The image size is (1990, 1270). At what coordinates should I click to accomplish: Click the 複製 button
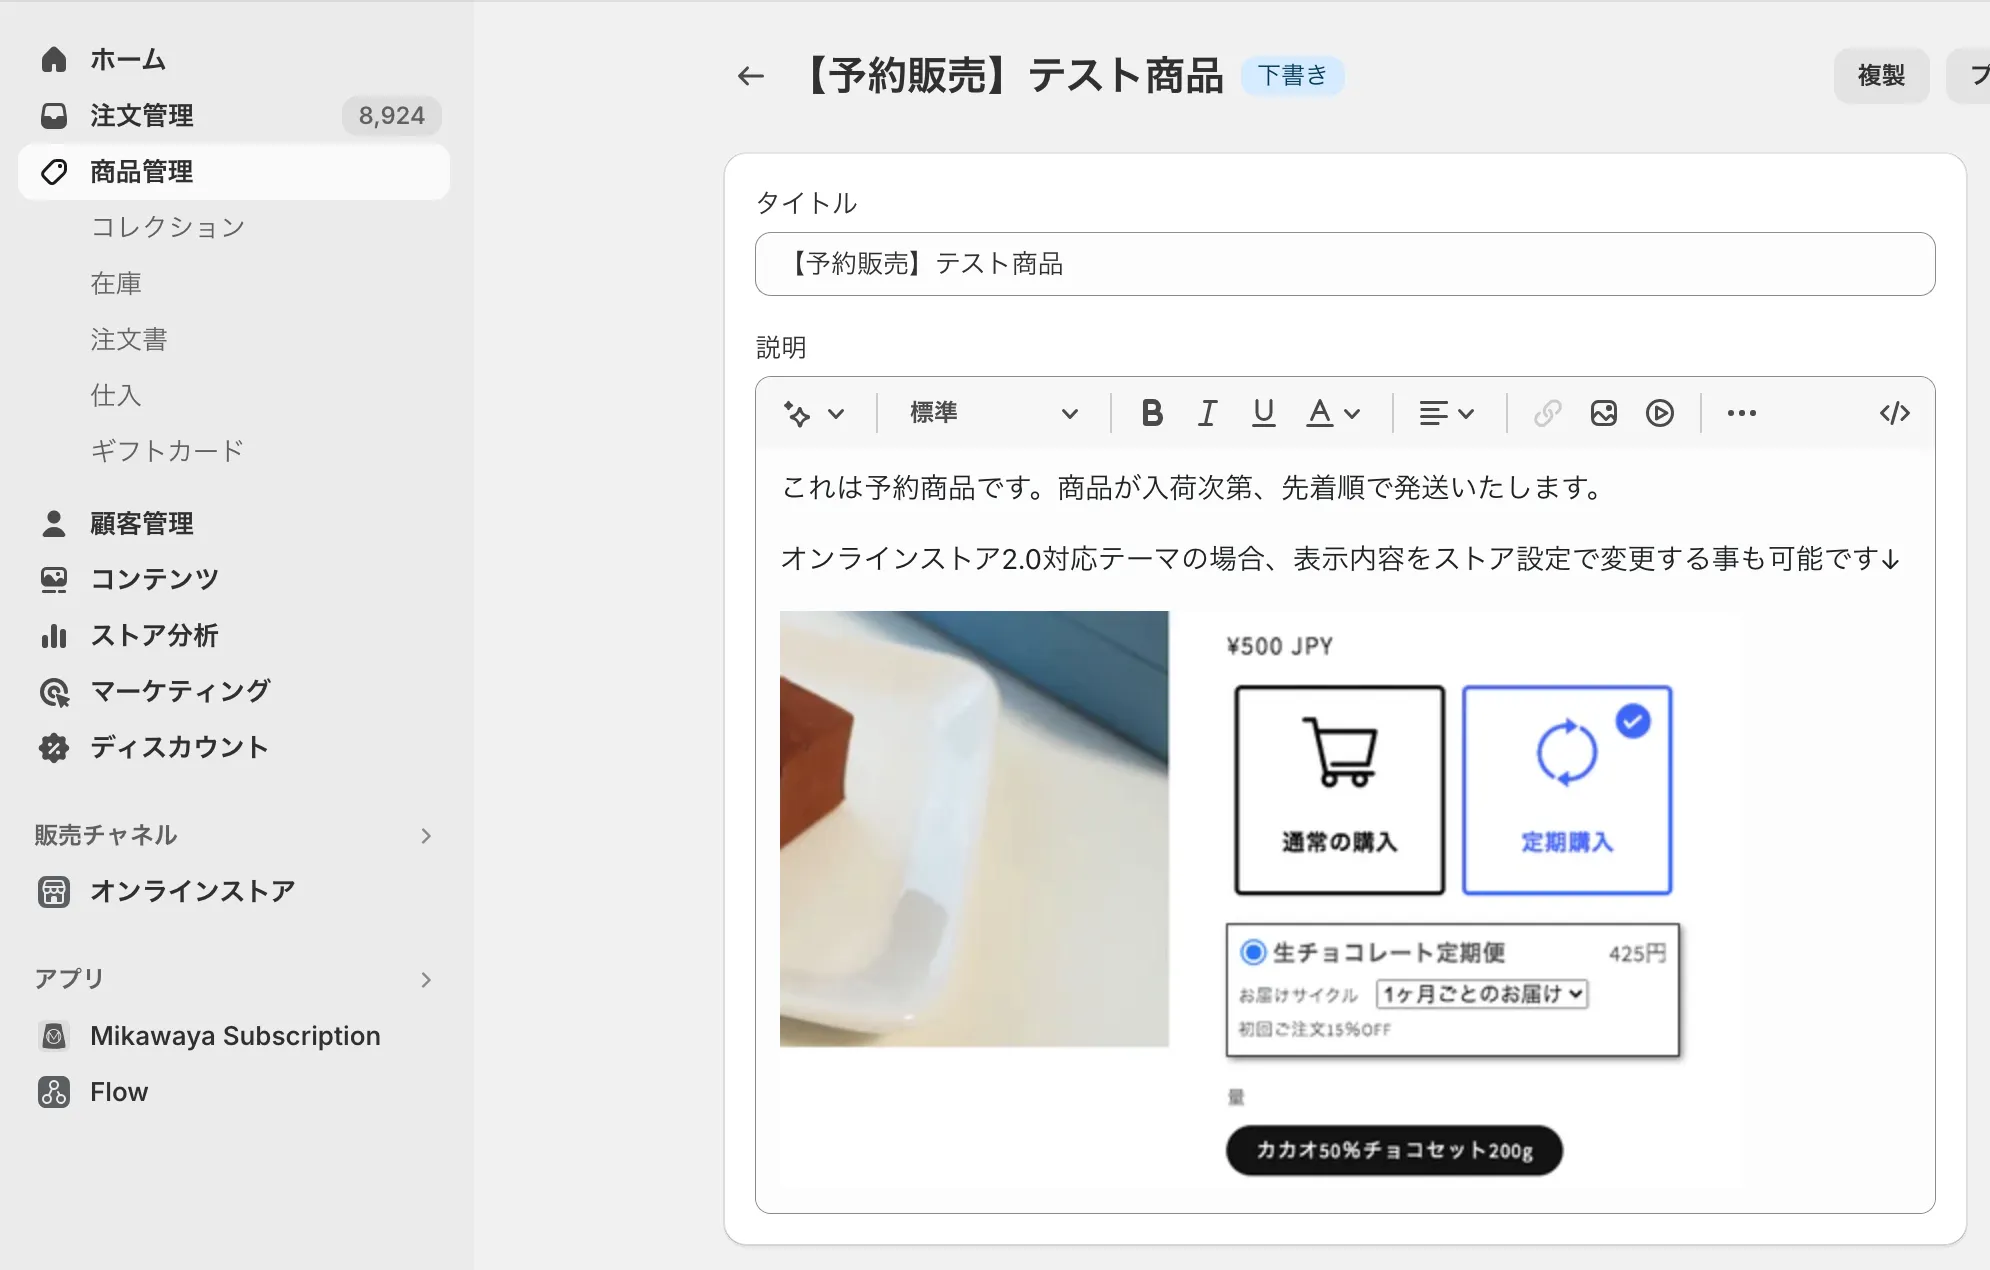tap(1880, 76)
